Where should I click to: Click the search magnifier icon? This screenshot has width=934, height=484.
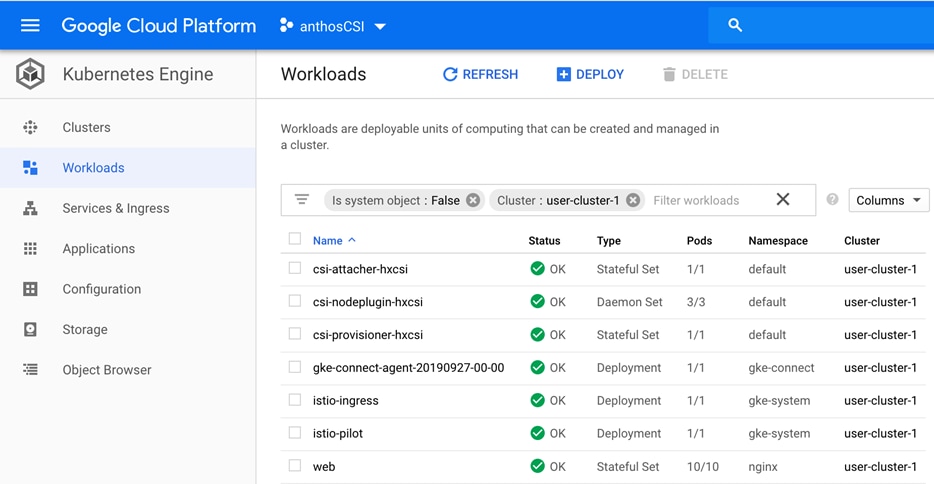point(735,25)
